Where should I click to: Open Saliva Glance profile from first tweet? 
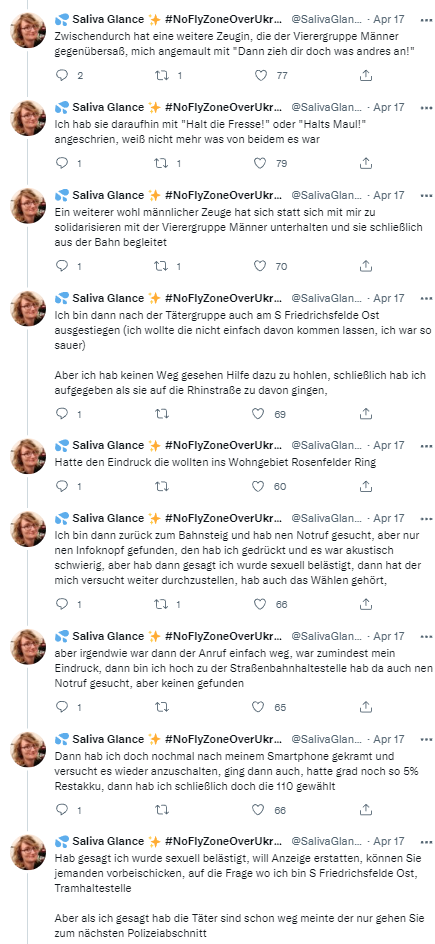coord(108,19)
